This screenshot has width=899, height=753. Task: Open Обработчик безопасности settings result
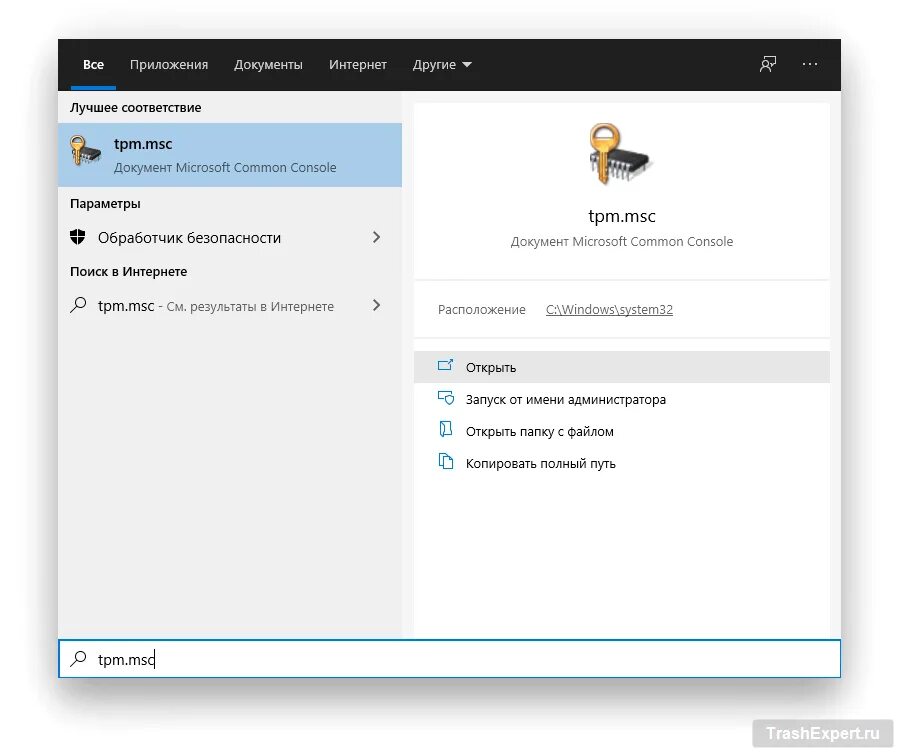tap(230, 237)
